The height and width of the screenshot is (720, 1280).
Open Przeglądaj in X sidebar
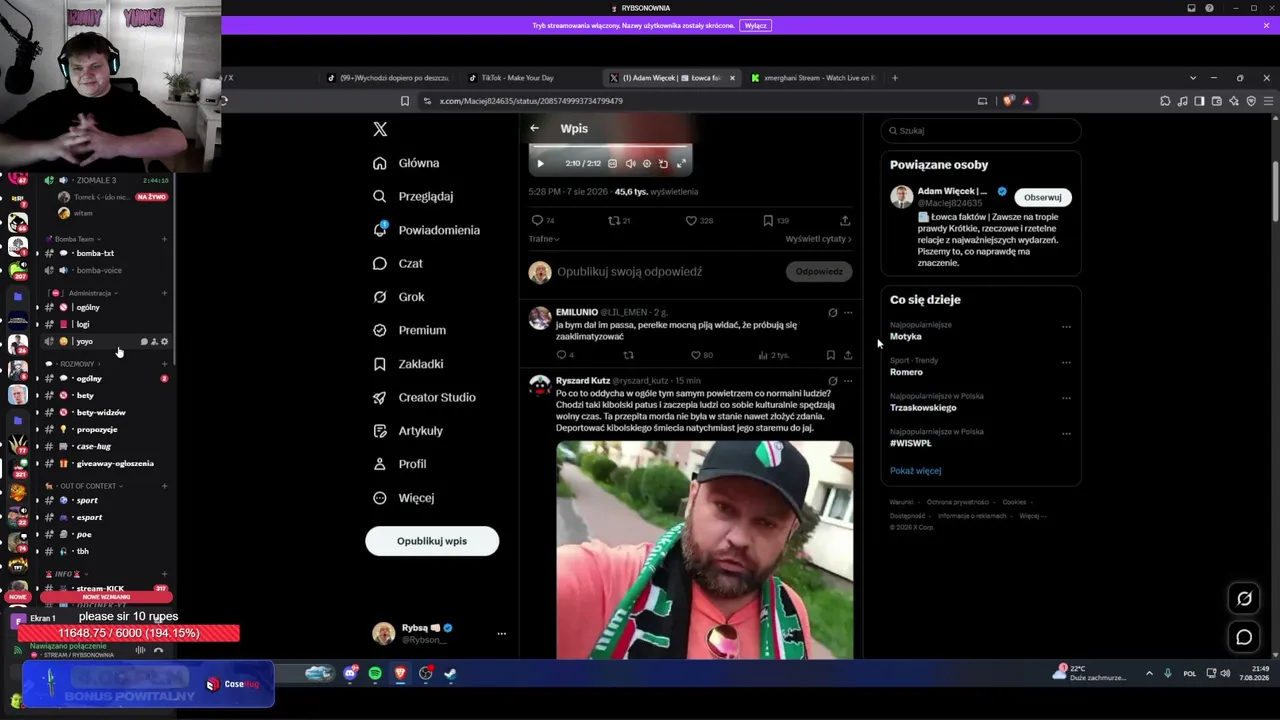tap(413, 196)
